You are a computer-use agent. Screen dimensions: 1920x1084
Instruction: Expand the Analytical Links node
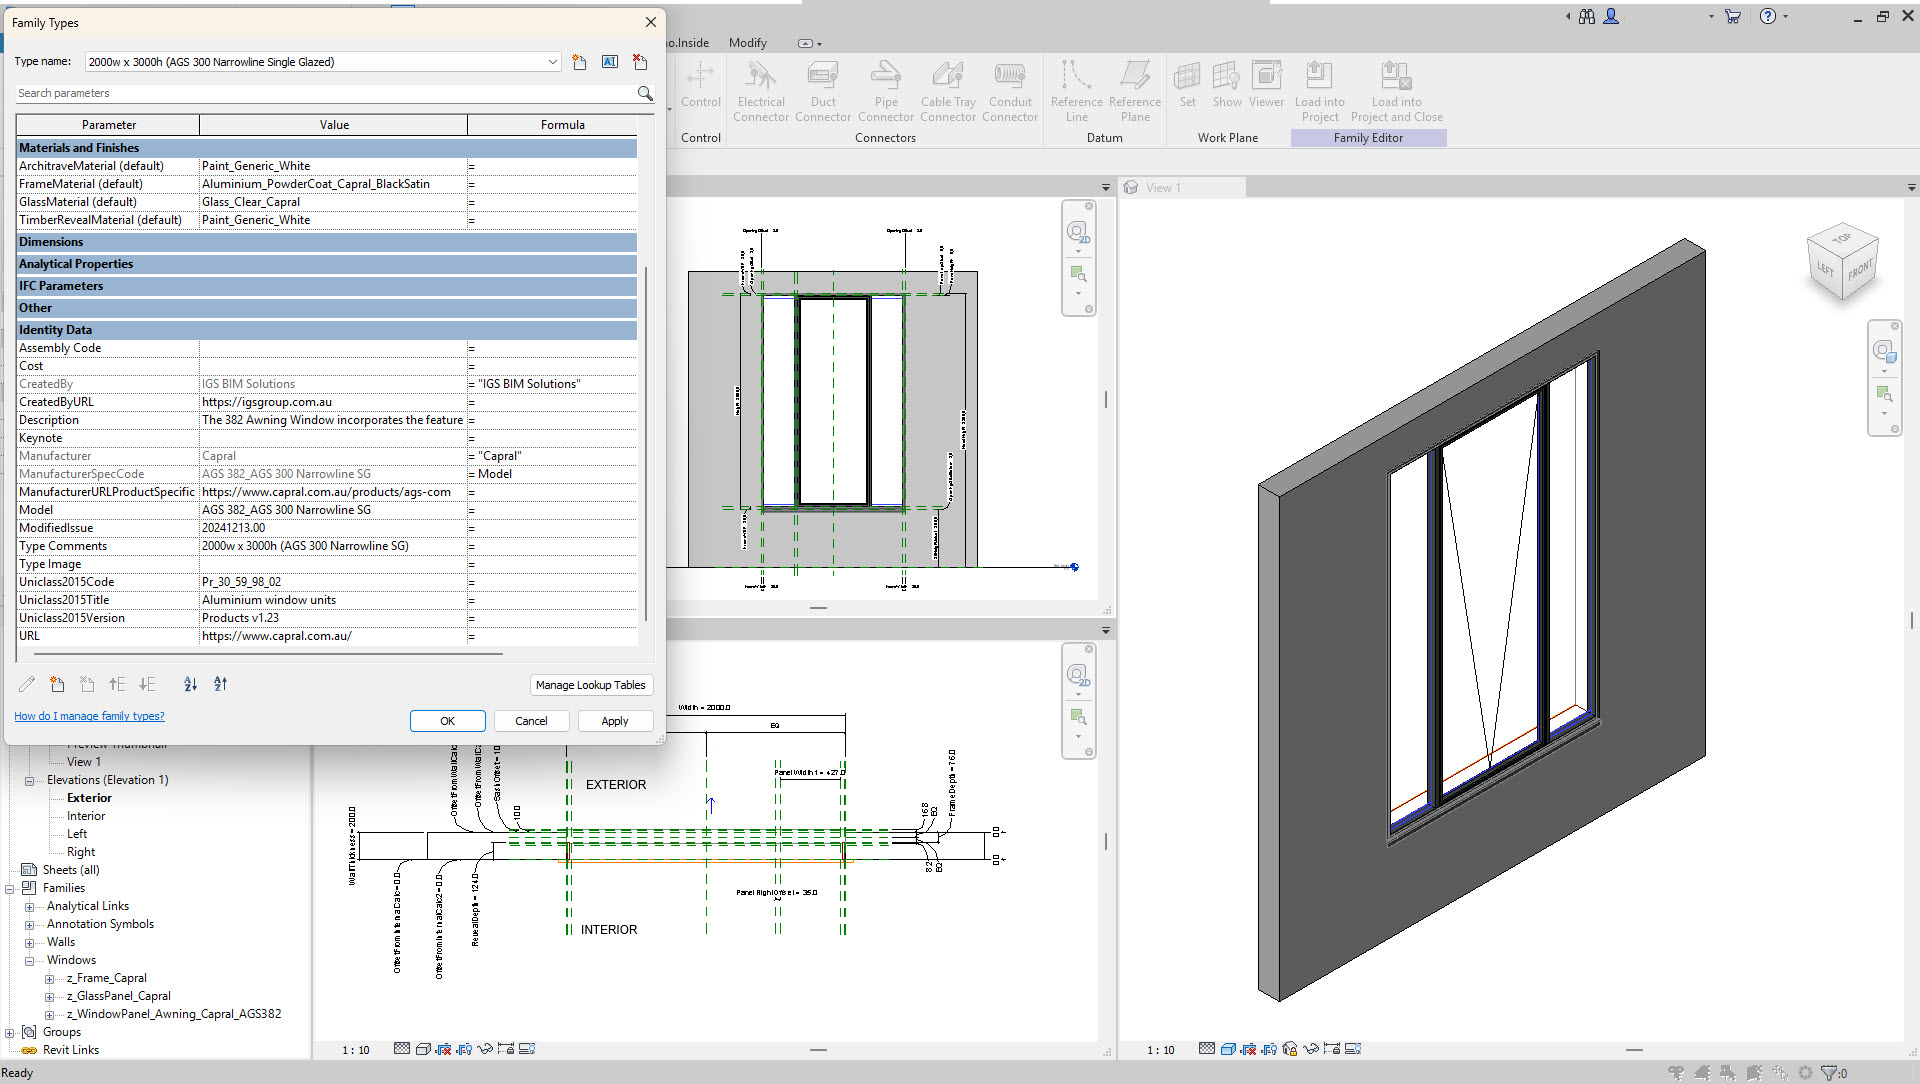pos(29,907)
